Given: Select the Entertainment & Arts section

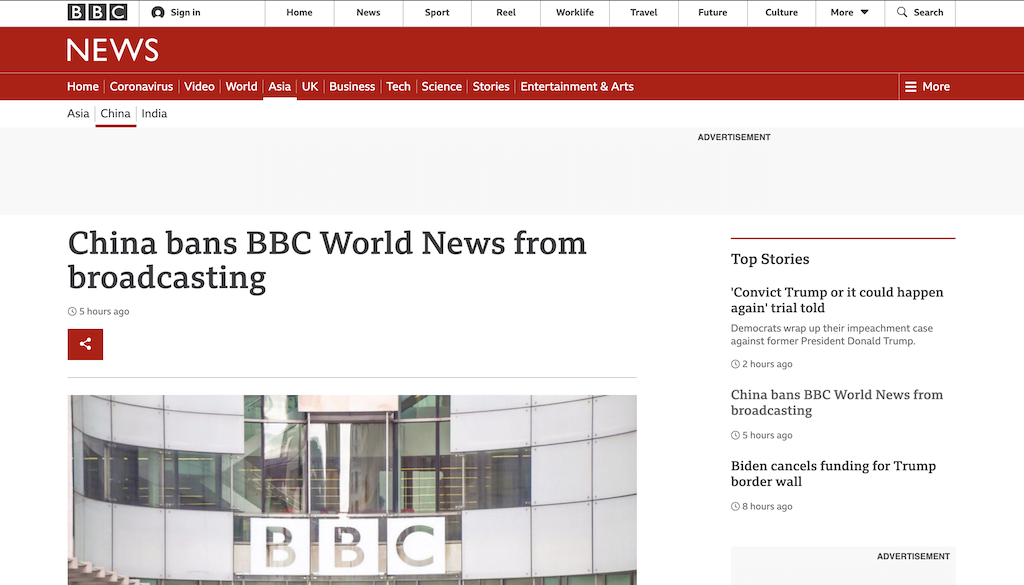Looking at the screenshot, I should pos(577,87).
